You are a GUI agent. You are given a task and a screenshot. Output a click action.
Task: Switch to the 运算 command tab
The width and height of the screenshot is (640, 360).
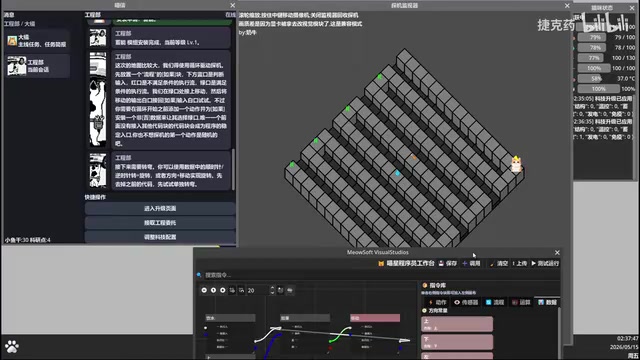point(521,302)
